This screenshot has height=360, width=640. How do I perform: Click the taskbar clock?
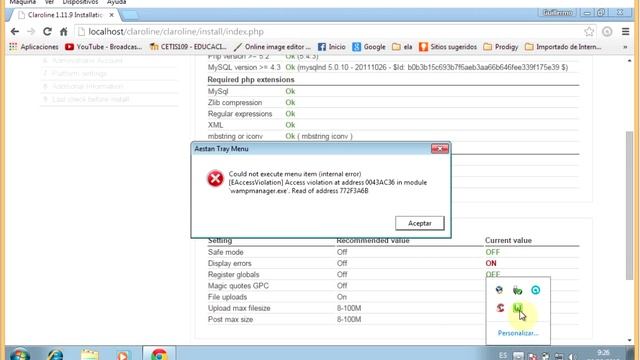[x=603, y=354]
